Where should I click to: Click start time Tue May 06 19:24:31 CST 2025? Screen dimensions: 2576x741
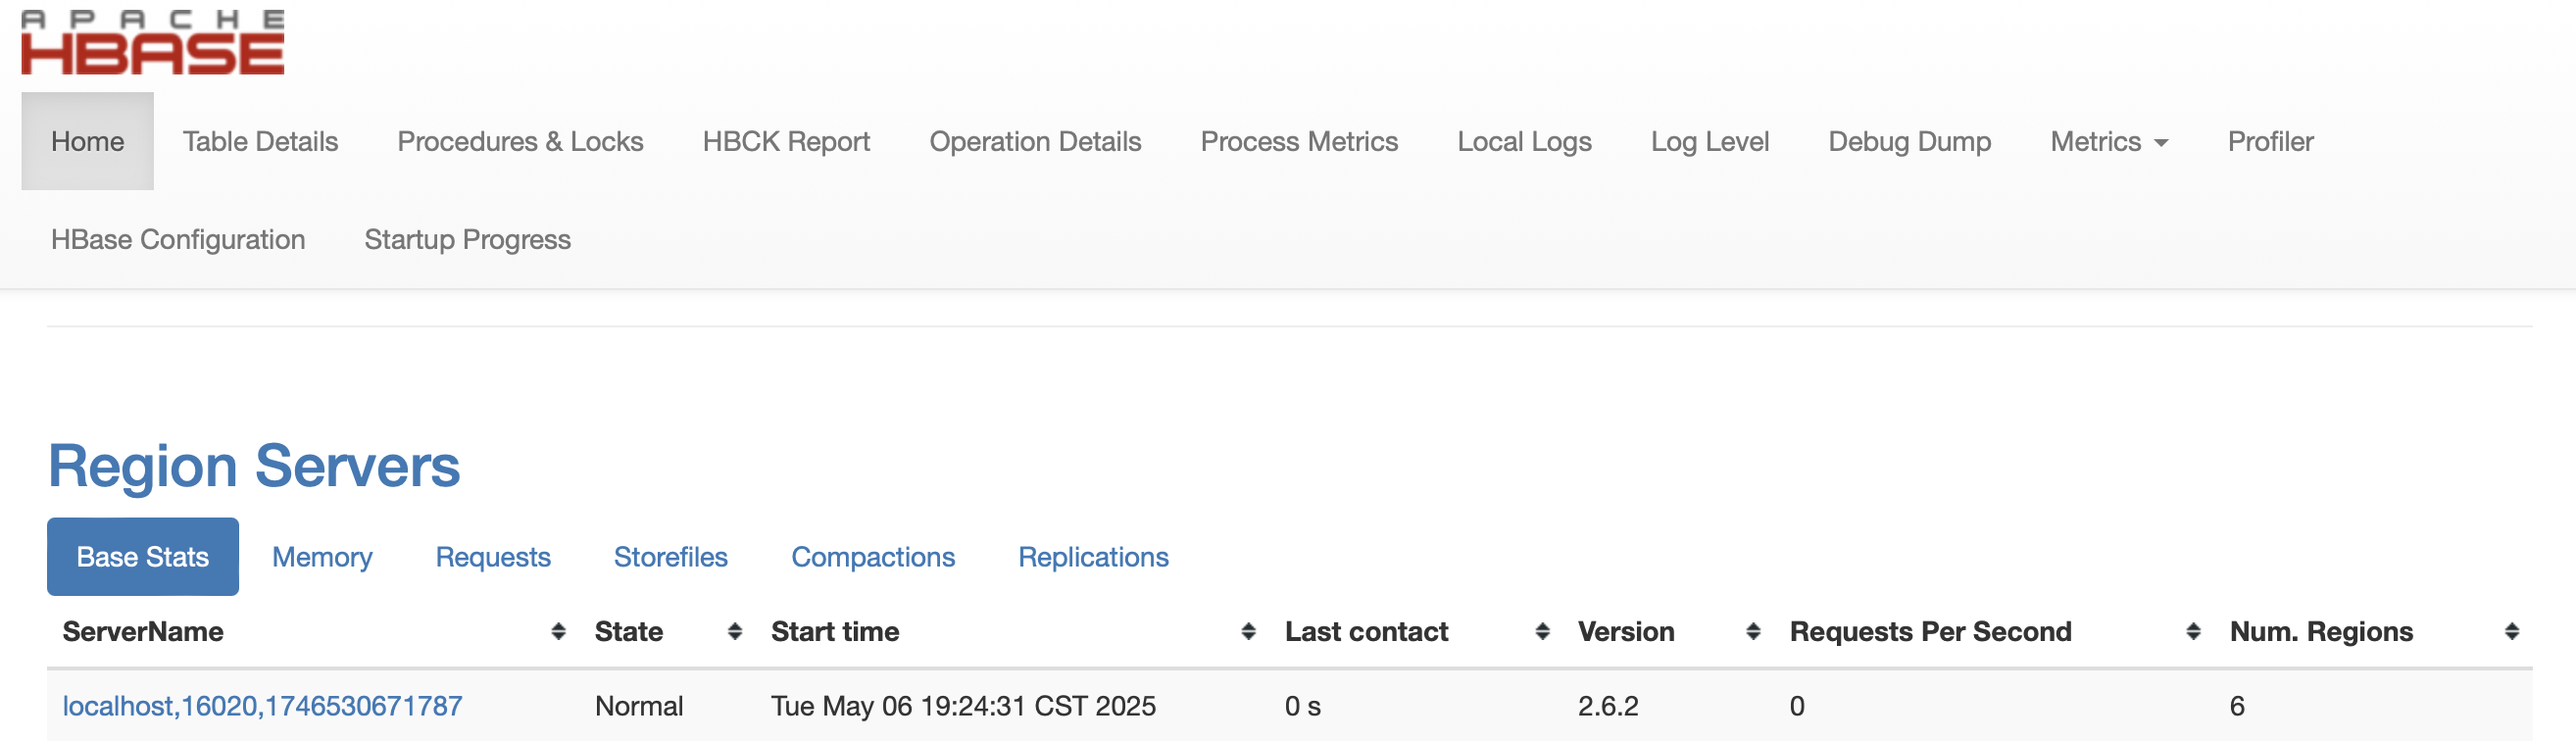963,707
